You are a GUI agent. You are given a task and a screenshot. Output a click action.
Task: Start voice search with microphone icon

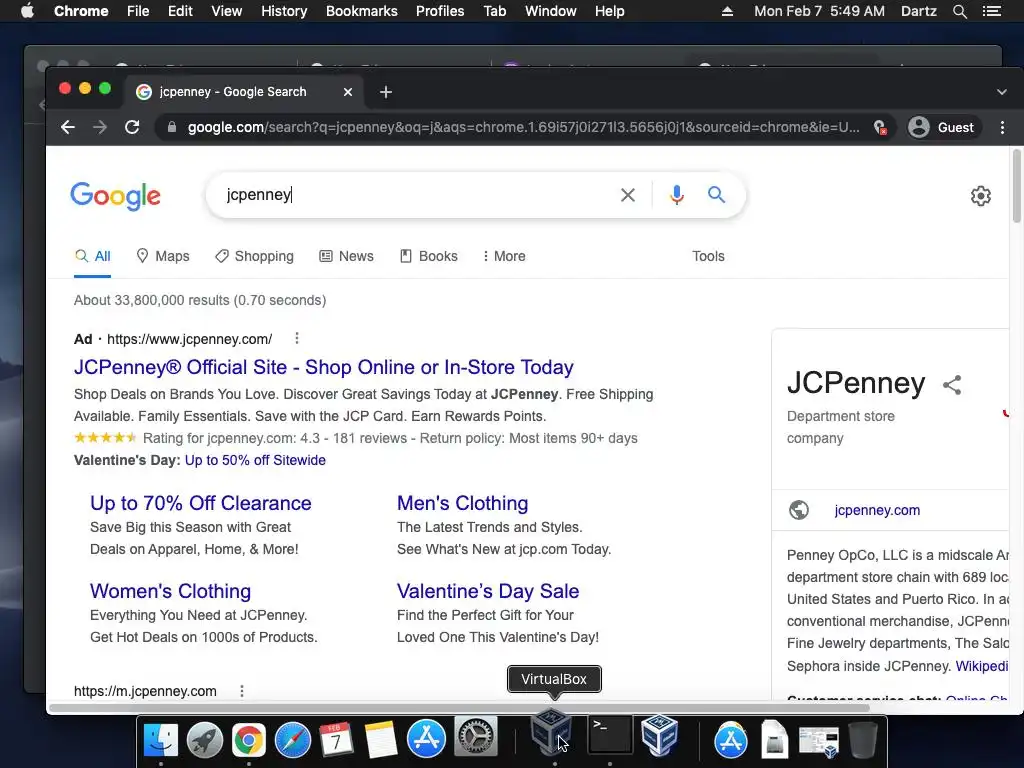click(677, 195)
